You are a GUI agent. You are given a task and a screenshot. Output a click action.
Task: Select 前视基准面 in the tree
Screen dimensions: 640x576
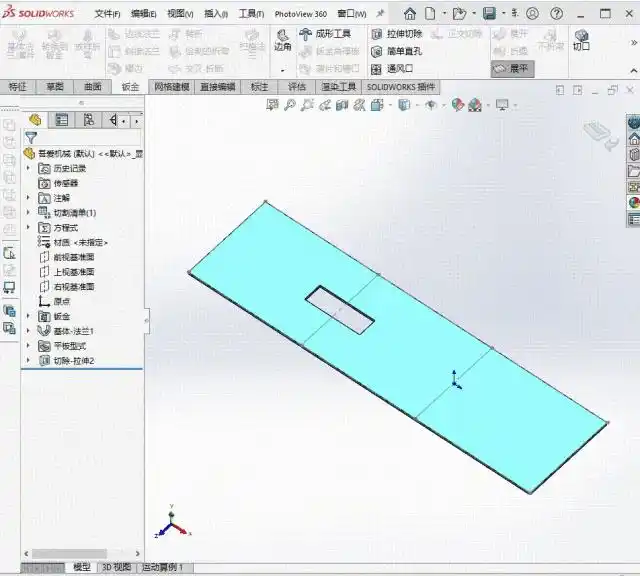67,257
